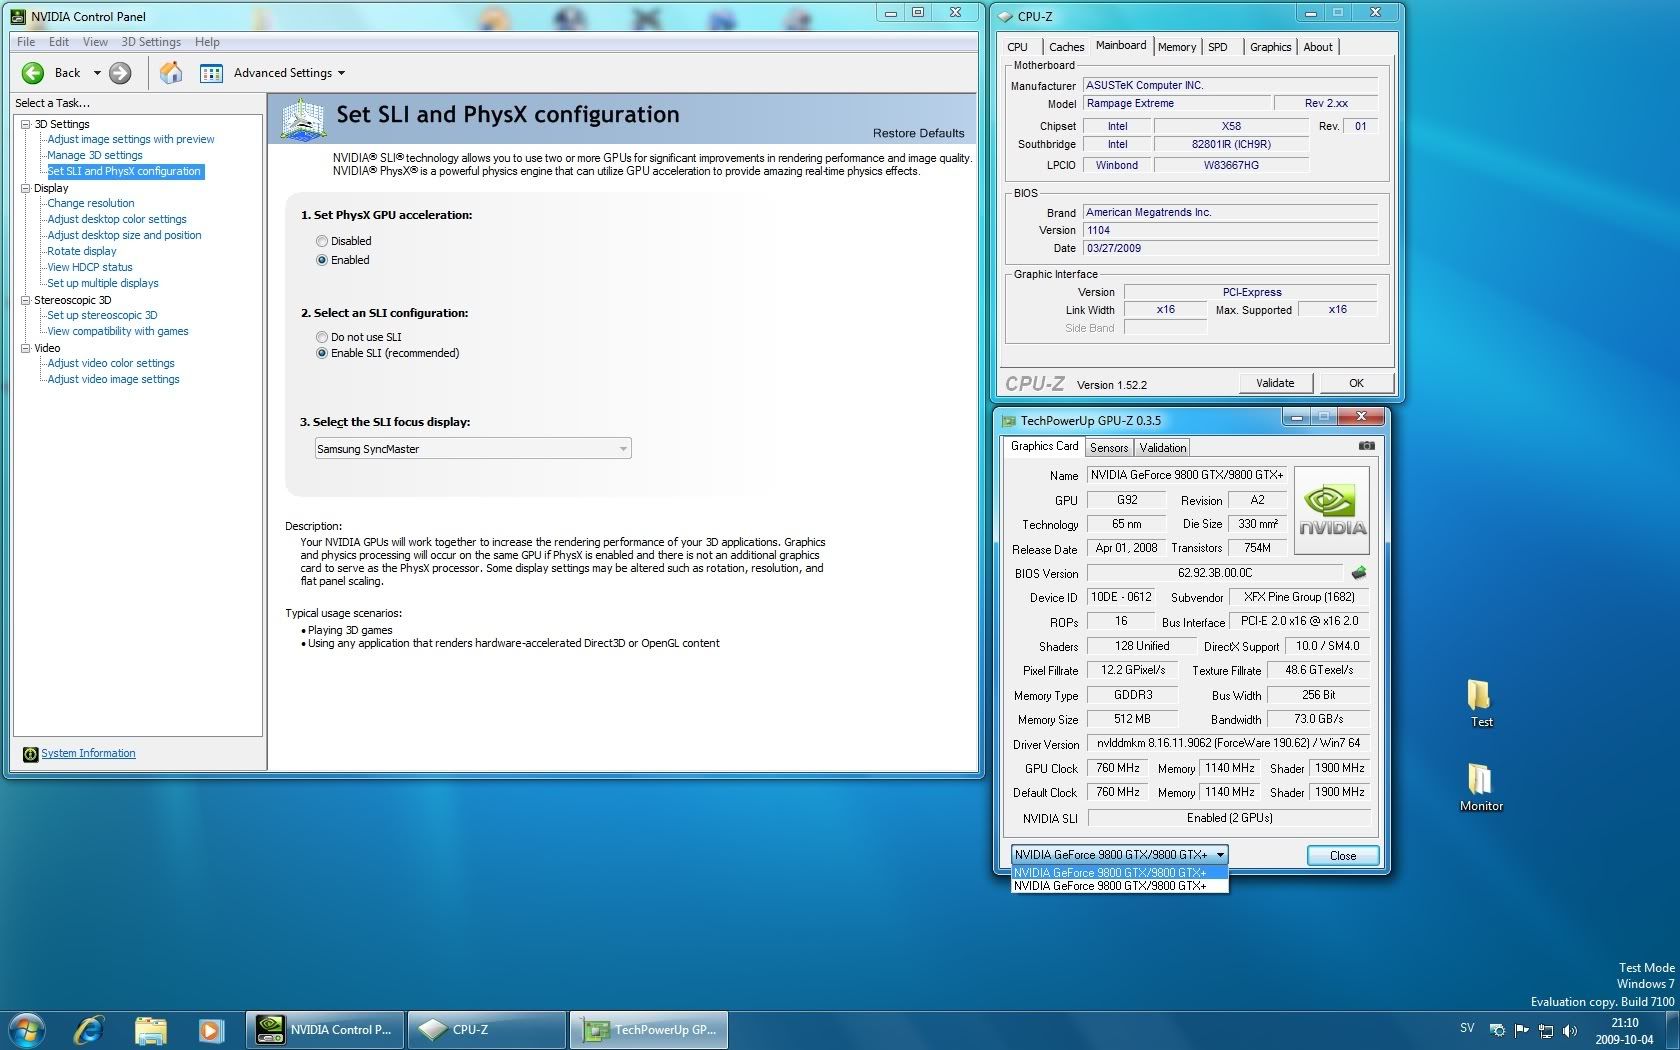Click the GPU-Z screenshot camera icon
Image resolution: width=1680 pixels, height=1050 pixels.
pos(1366,446)
